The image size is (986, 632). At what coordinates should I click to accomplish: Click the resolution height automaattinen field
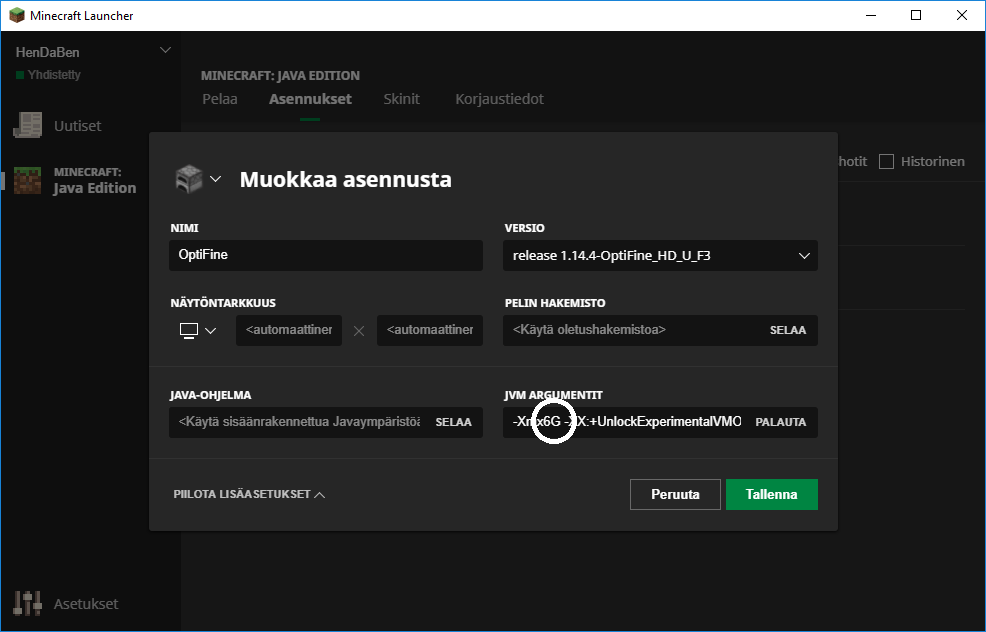(x=430, y=330)
